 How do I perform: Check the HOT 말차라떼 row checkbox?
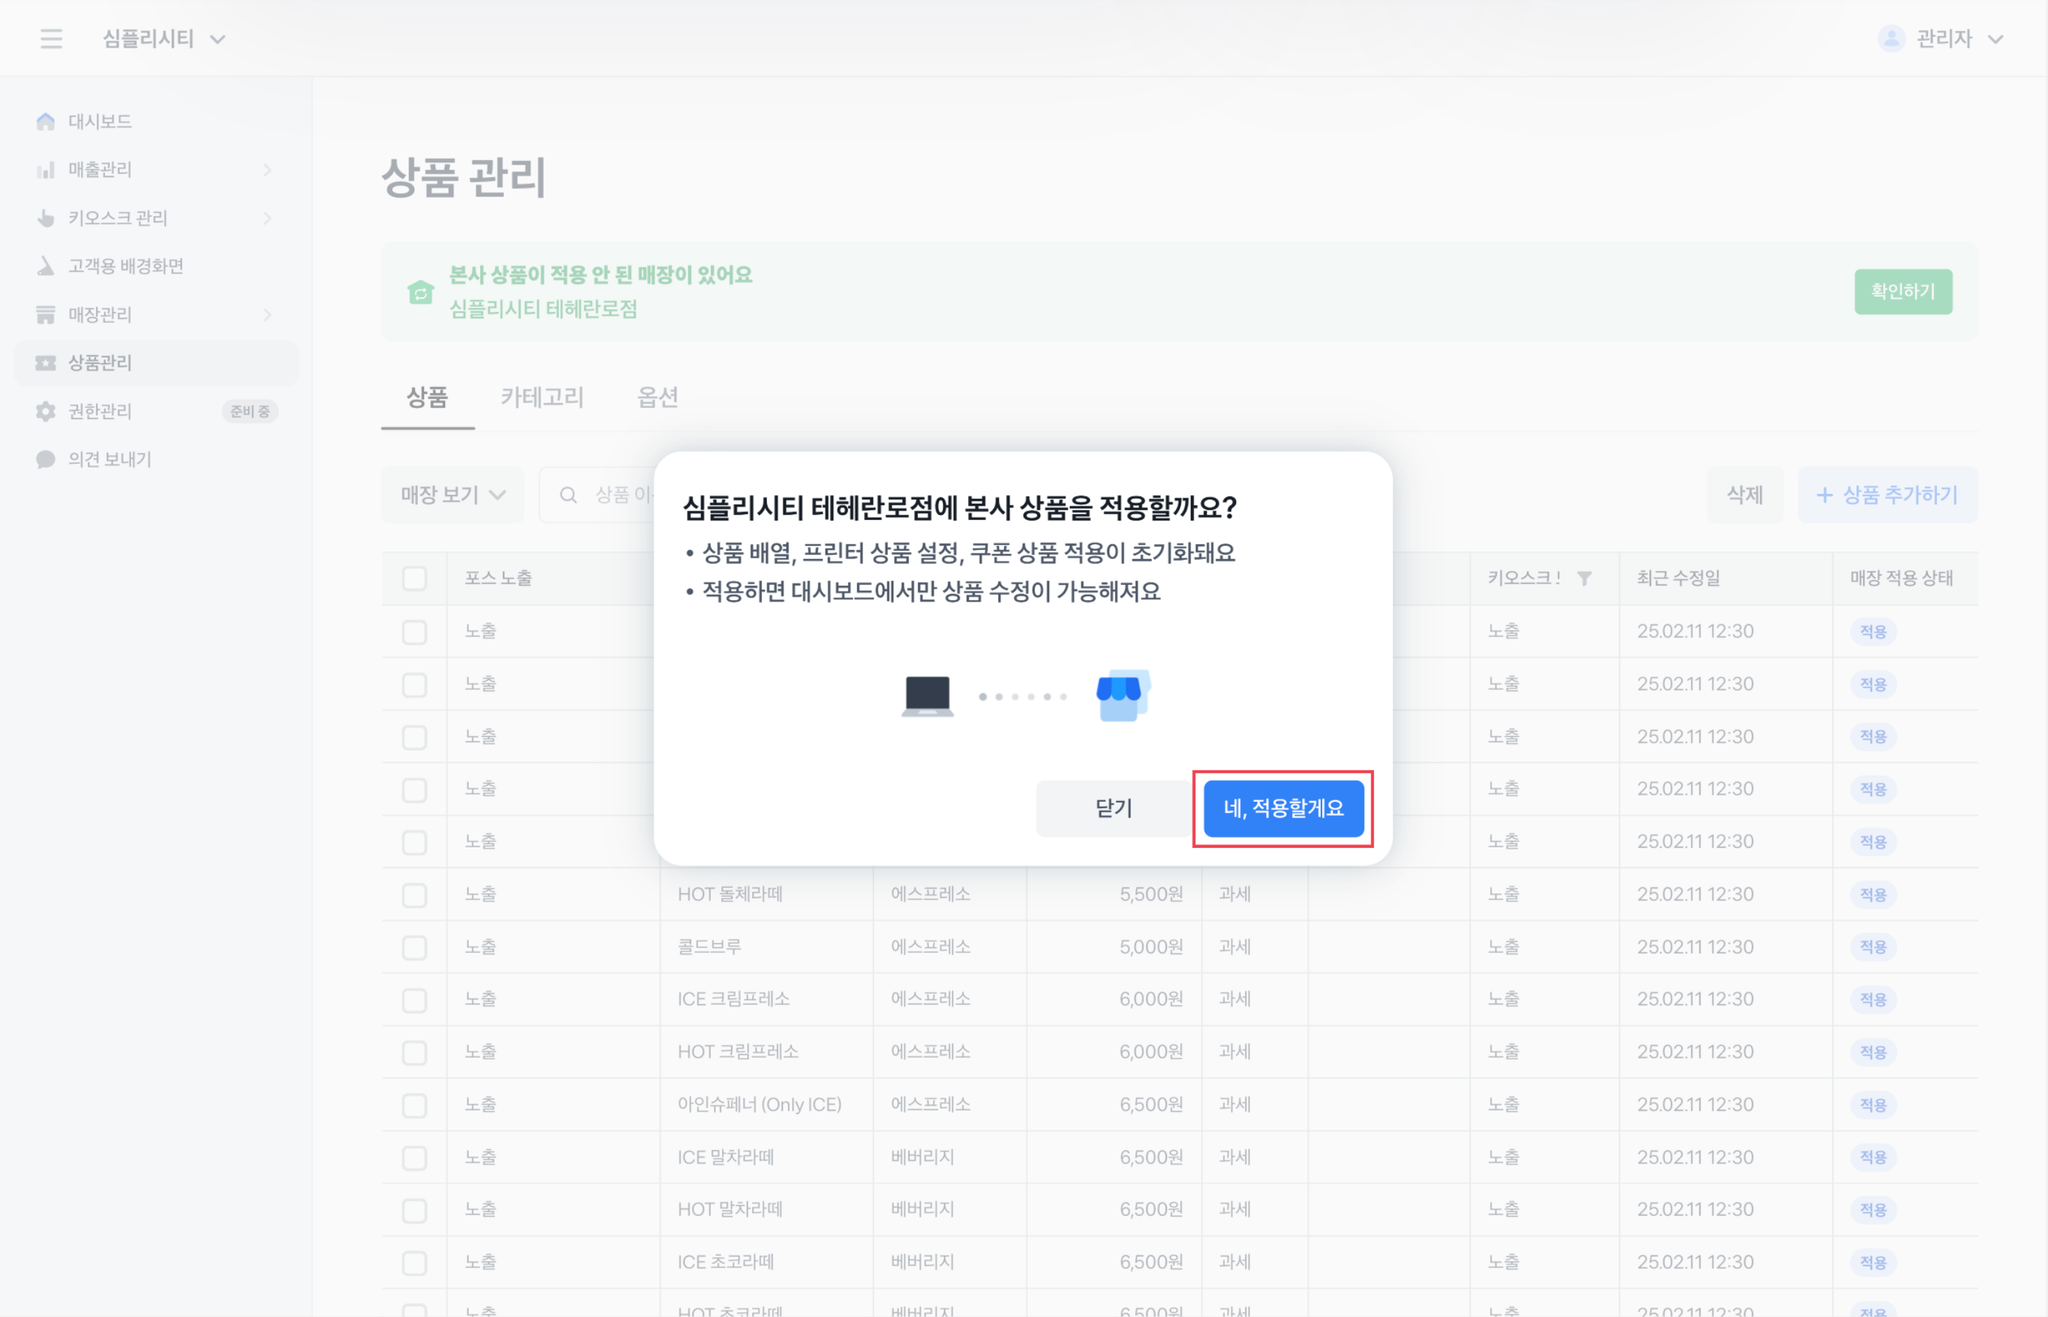[414, 1210]
